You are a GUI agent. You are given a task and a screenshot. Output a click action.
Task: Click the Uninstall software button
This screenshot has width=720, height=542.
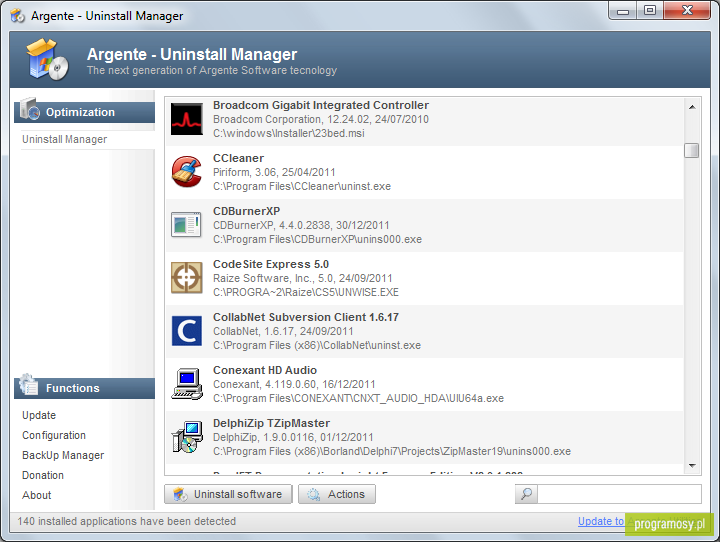tap(228, 494)
